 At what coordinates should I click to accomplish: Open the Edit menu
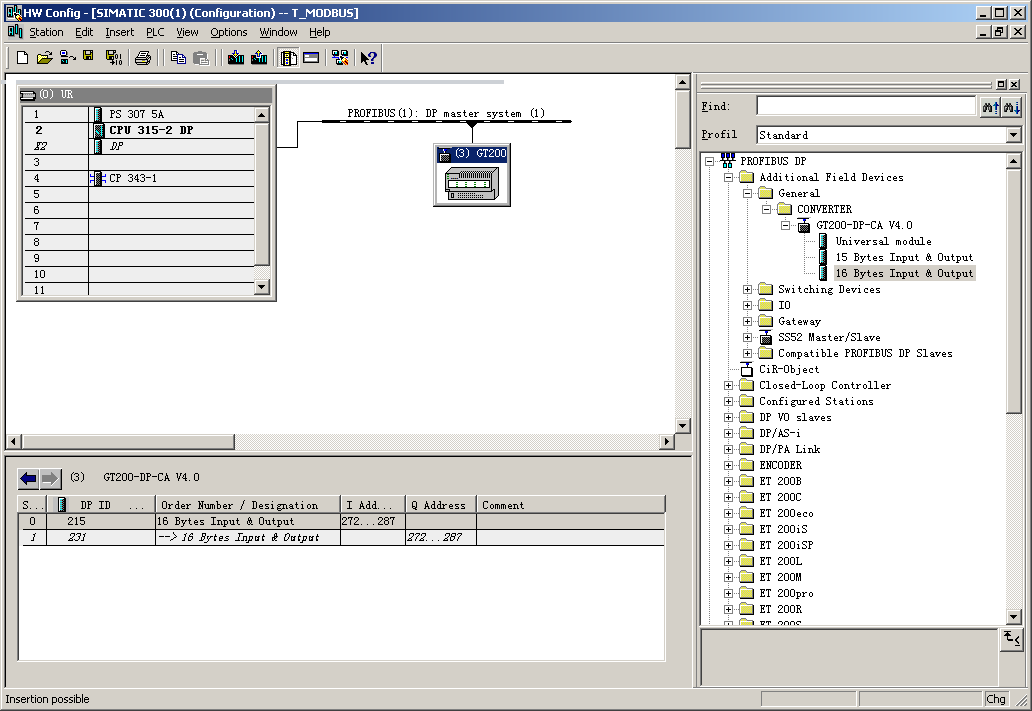pyautogui.click(x=84, y=32)
